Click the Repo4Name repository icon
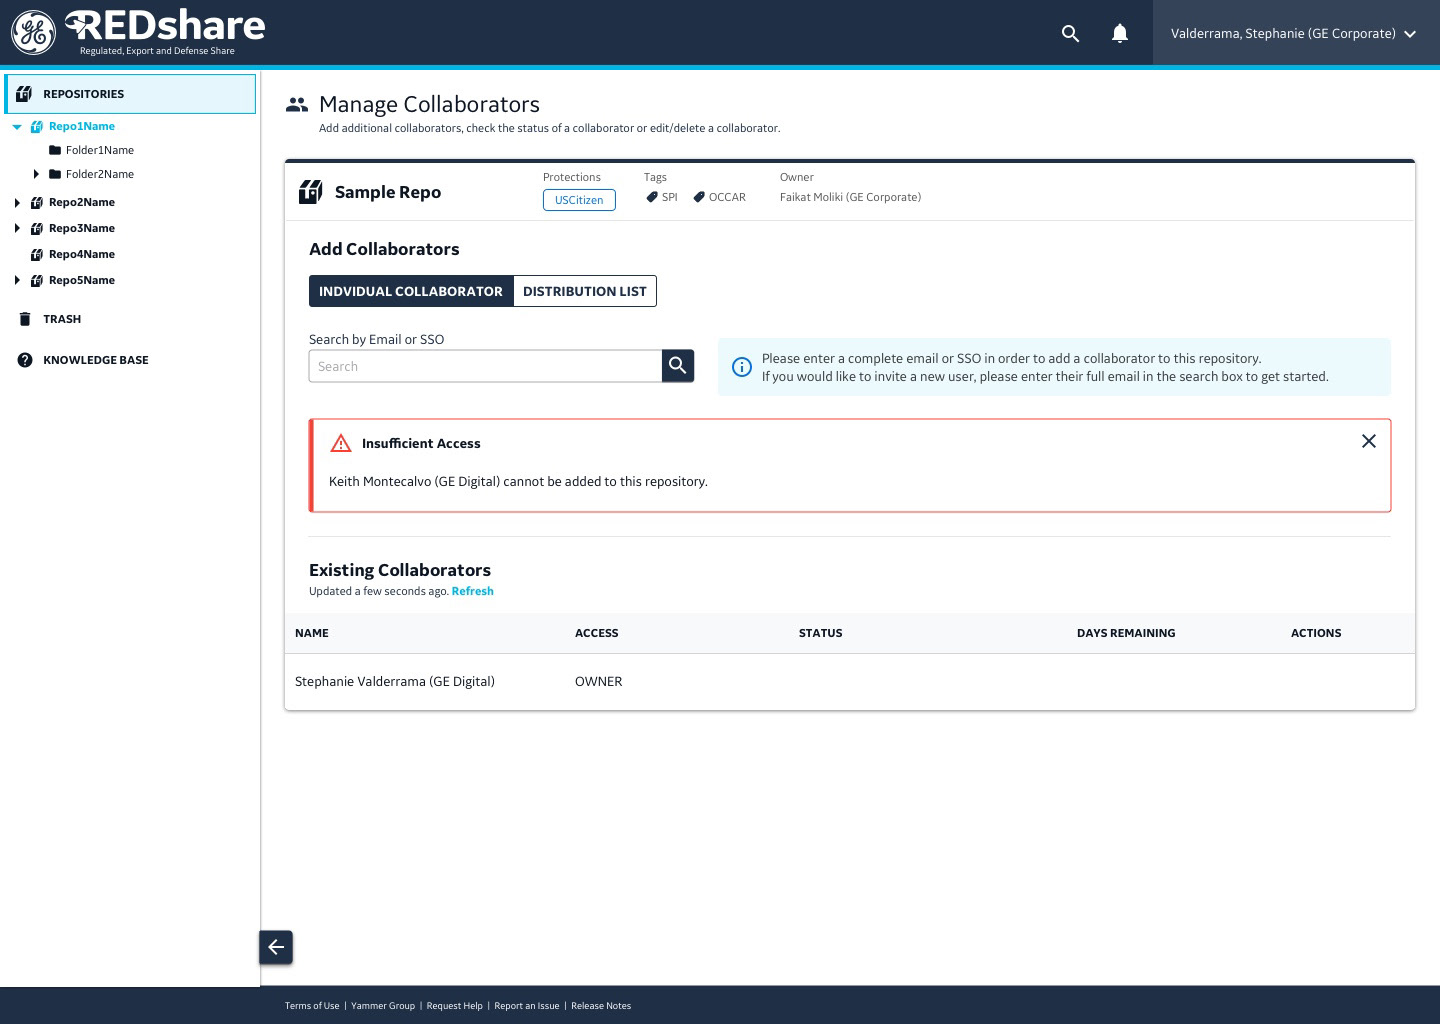Image resolution: width=1440 pixels, height=1024 pixels. [37, 254]
